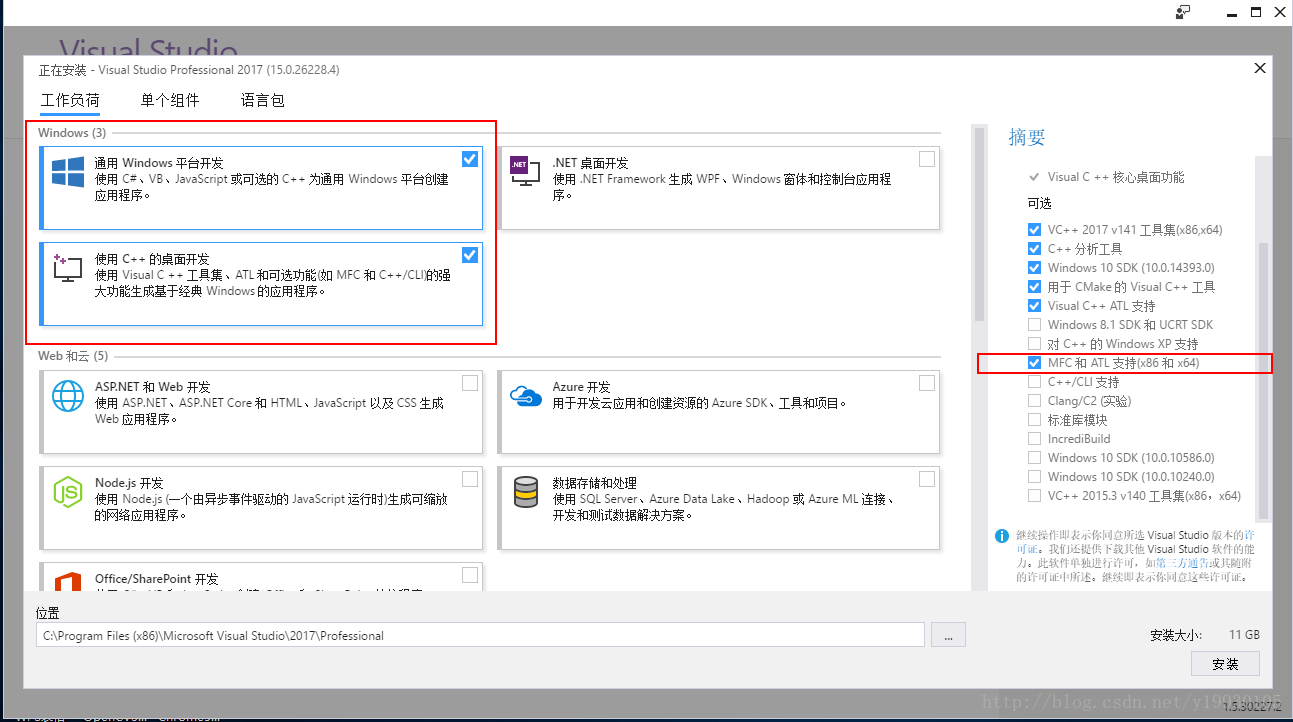The image size is (1293, 722).
Task: Enable VC++ 2015.3 v140 工具集 option
Action: [1035, 496]
